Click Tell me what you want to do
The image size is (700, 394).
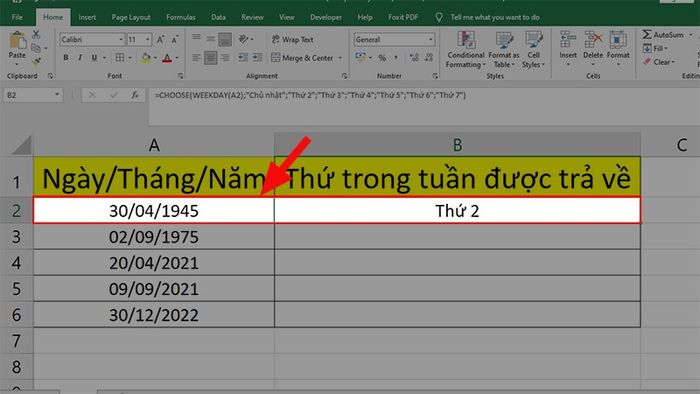click(x=495, y=17)
